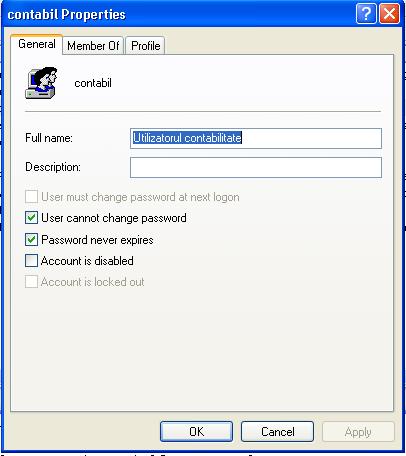Click the Description label
This screenshot has height=456, width=406.
tap(53, 167)
